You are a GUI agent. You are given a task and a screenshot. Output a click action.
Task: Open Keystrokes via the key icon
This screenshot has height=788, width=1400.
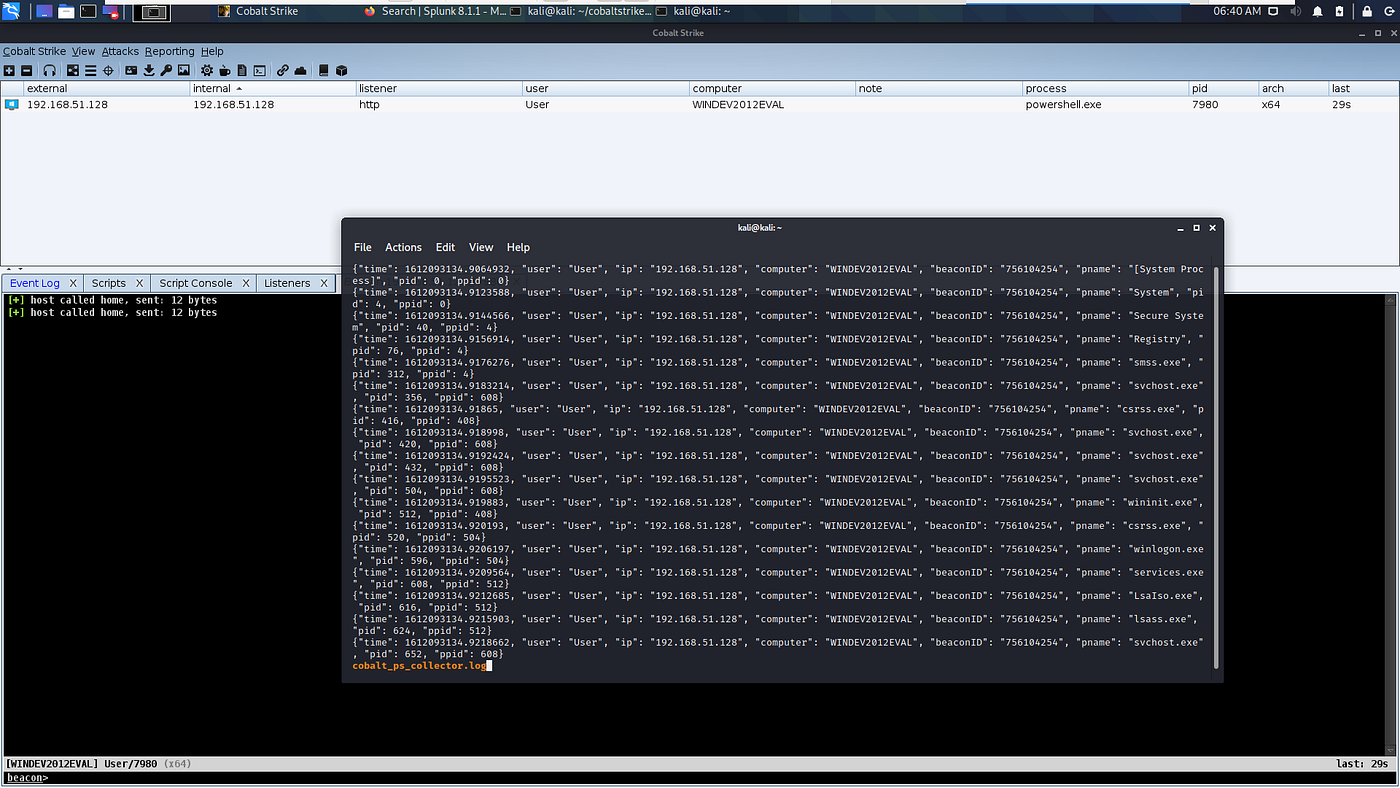(166, 71)
